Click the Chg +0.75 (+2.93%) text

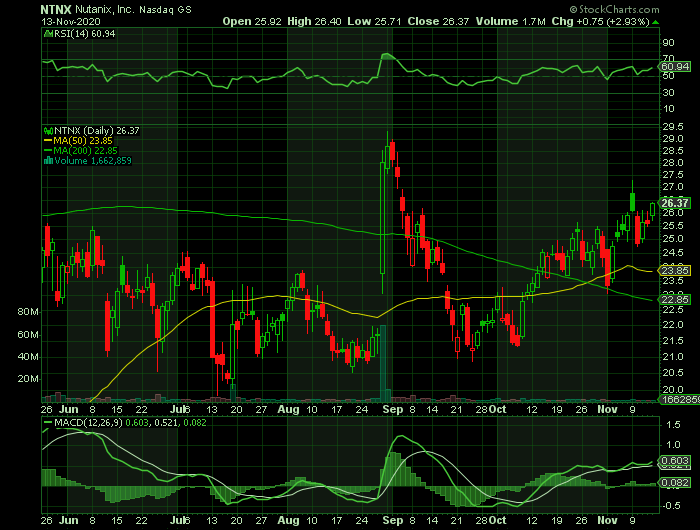(x=600, y=21)
